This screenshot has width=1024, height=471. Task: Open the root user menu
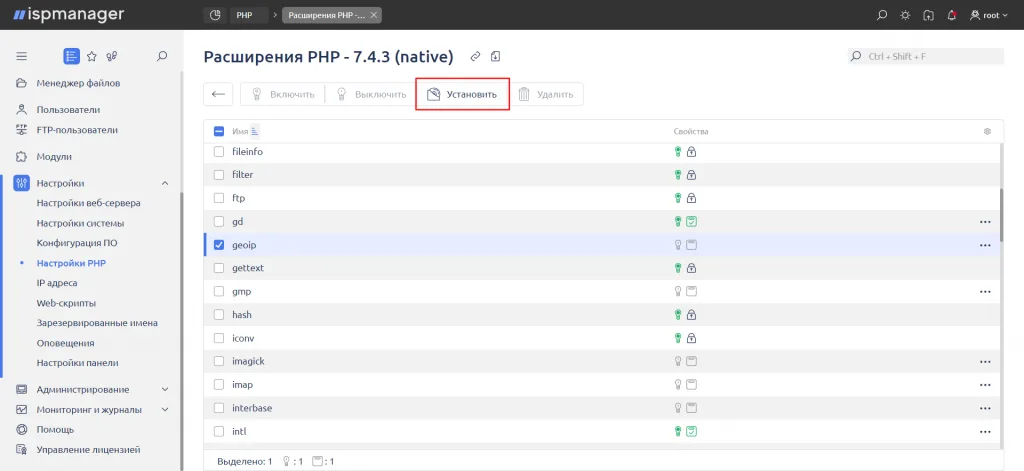[989, 15]
